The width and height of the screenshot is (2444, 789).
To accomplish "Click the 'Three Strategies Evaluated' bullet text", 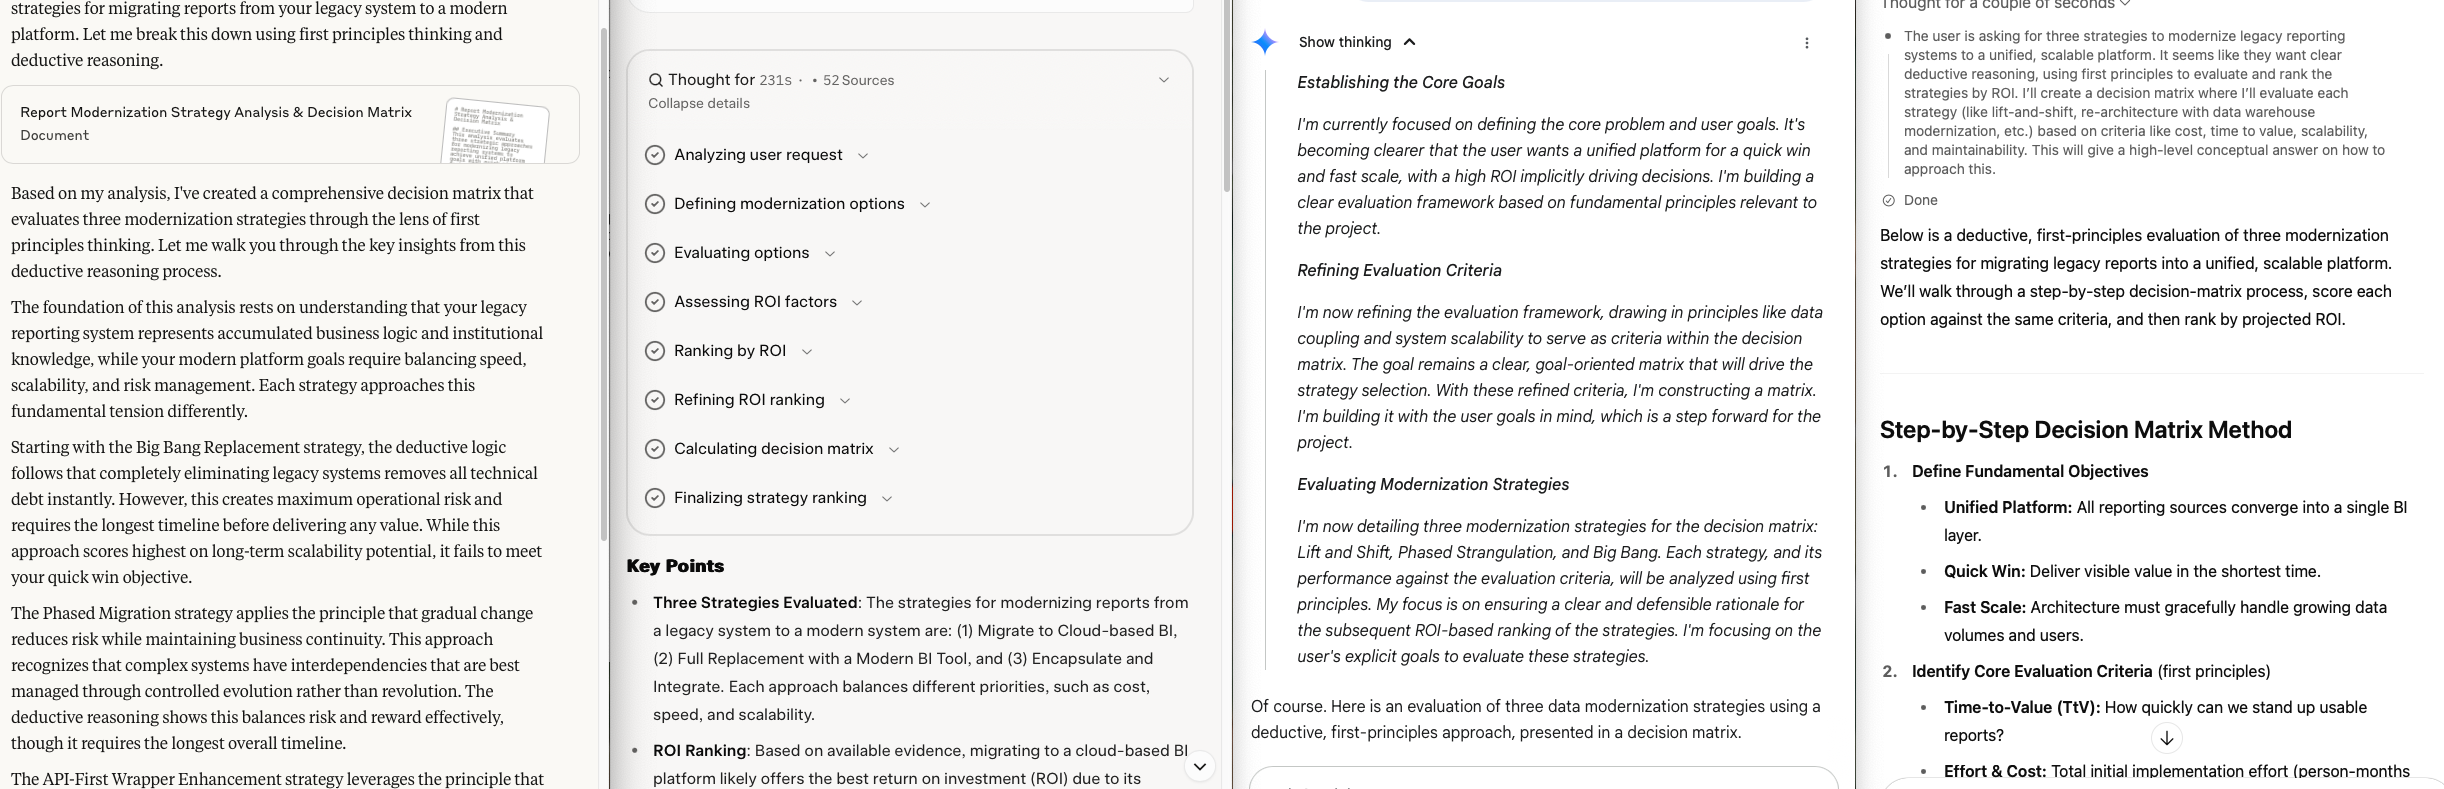I will [x=755, y=602].
